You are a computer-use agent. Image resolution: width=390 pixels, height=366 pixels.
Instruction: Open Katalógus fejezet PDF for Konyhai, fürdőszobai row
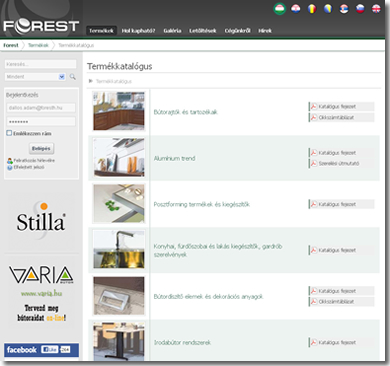pos(341,250)
